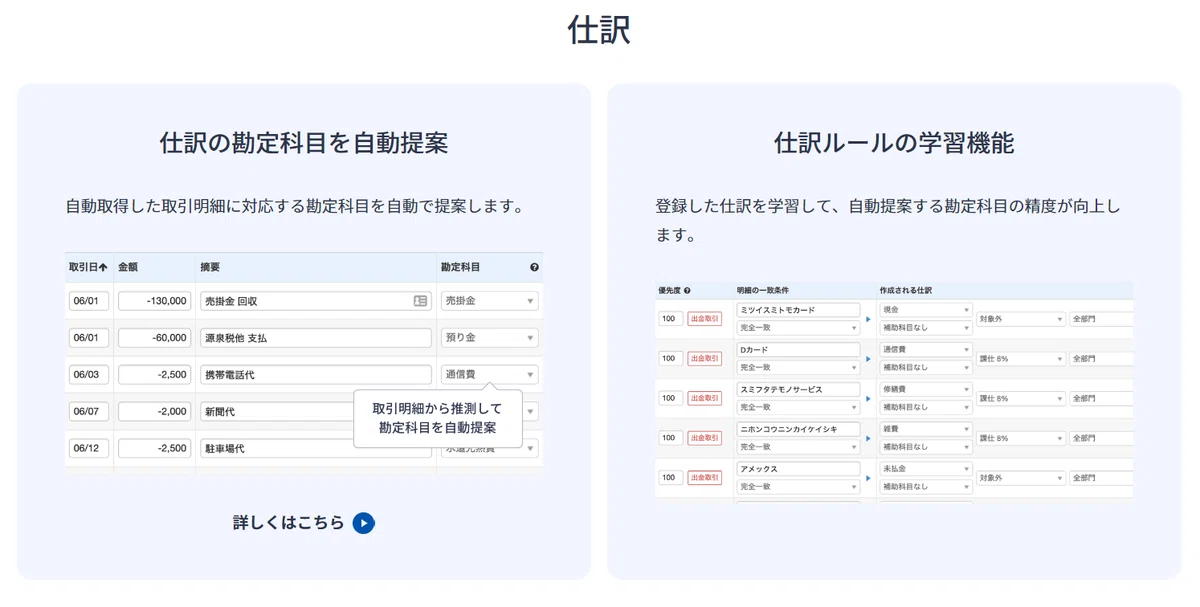Click the 仕訳 page title
The height and width of the screenshot is (607, 1200).
click(x=599, y=30)
